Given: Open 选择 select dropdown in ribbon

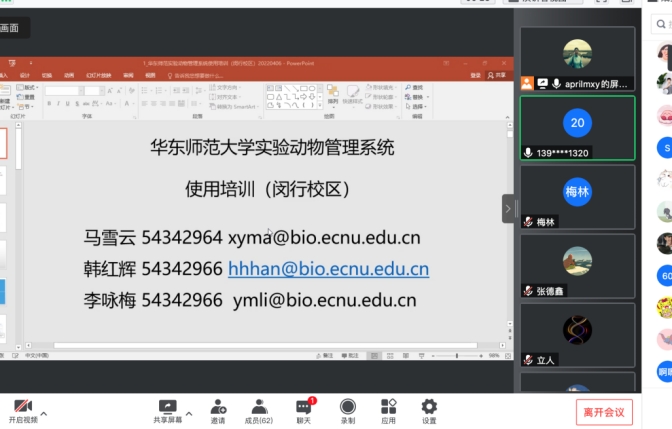Looking at the screenshot, I should point(416,106).
